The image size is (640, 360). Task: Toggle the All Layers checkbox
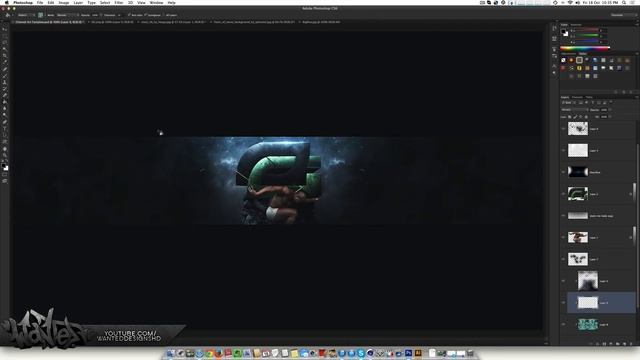[x=164, y=15]
